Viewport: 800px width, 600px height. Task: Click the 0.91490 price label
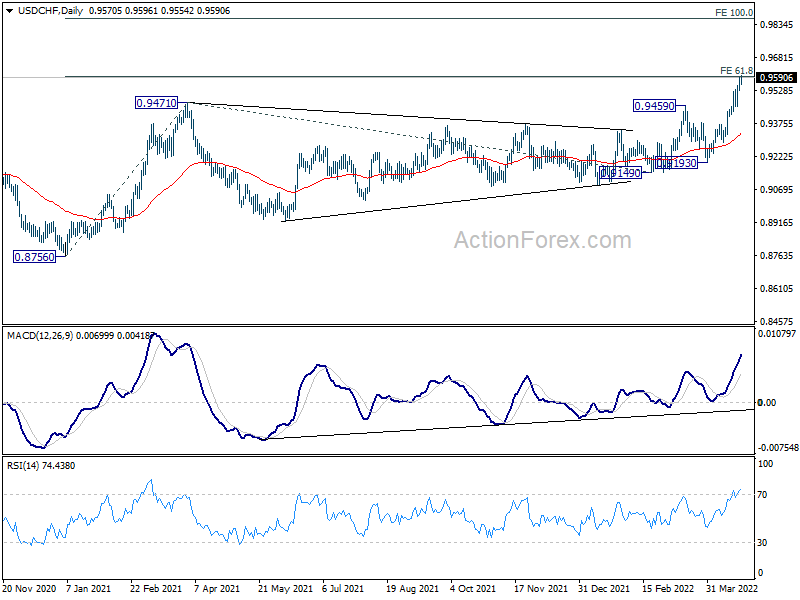(620, 173)
